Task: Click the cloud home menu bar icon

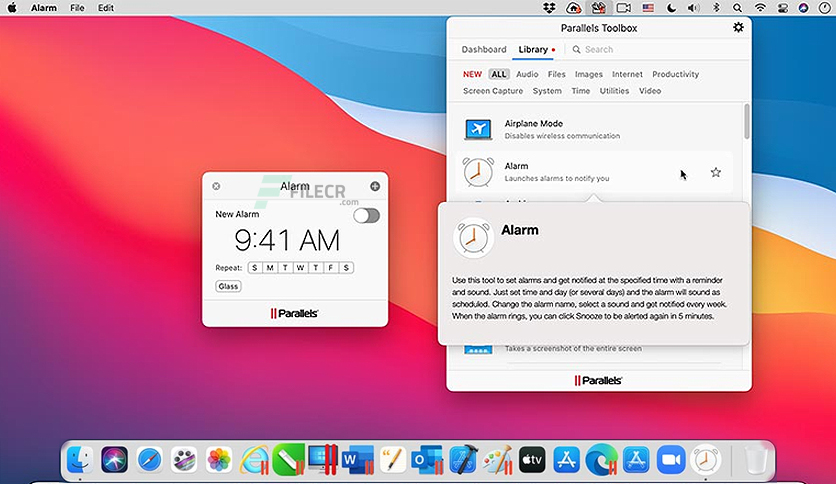Action: pyautogui.click(x=573, y=7)
